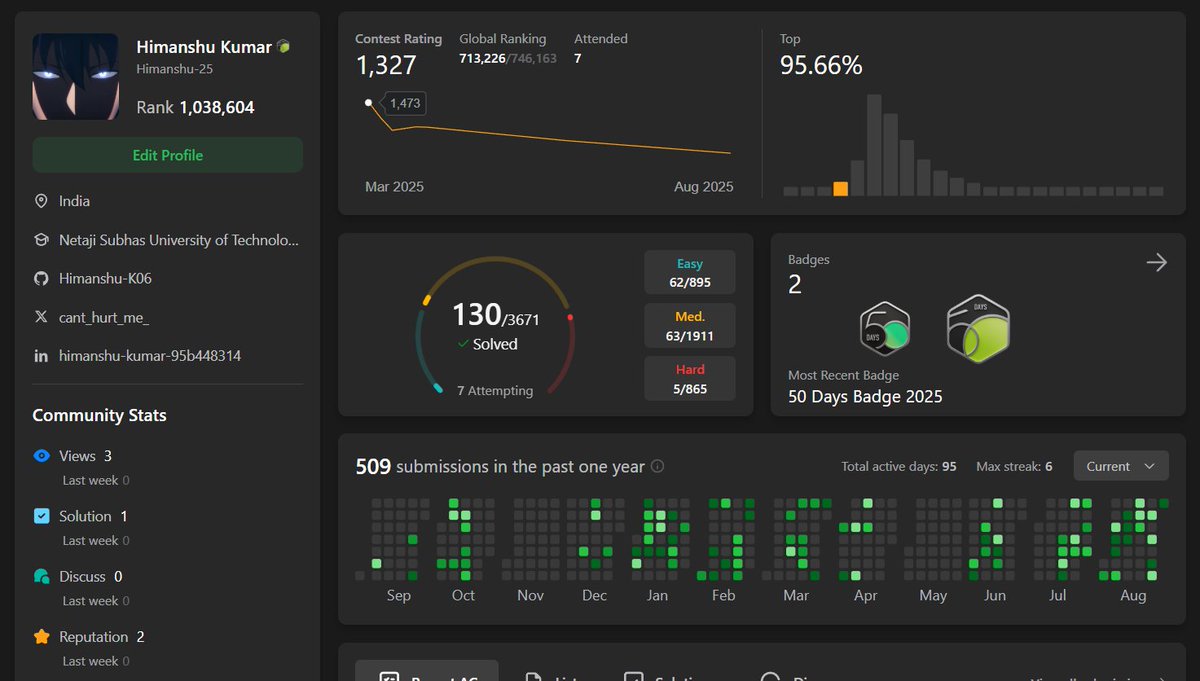Click the Total active days: 95 text

[899, 467]
